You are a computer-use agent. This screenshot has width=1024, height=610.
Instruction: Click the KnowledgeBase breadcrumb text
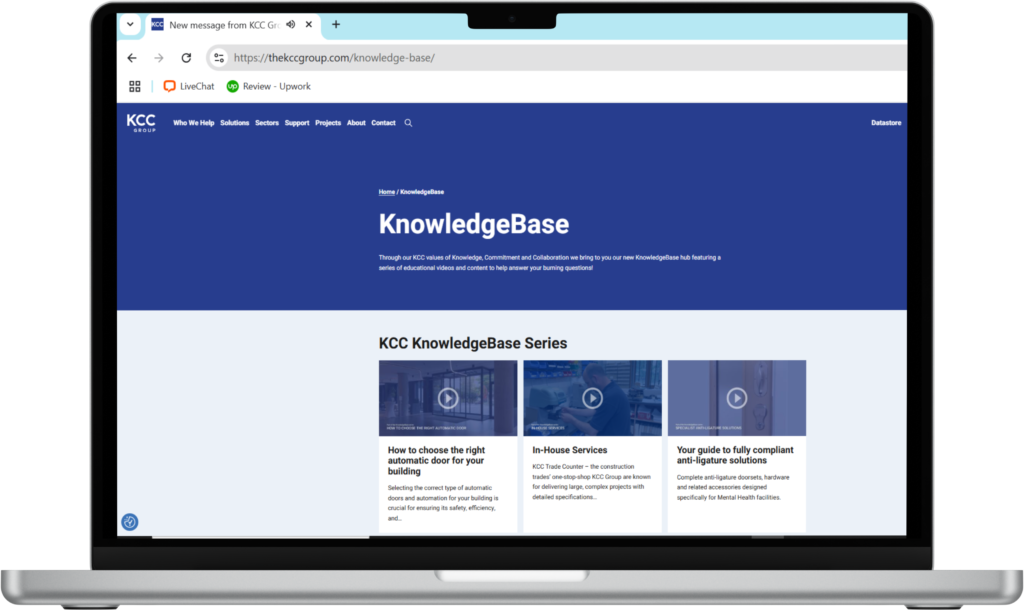point(422,192)
